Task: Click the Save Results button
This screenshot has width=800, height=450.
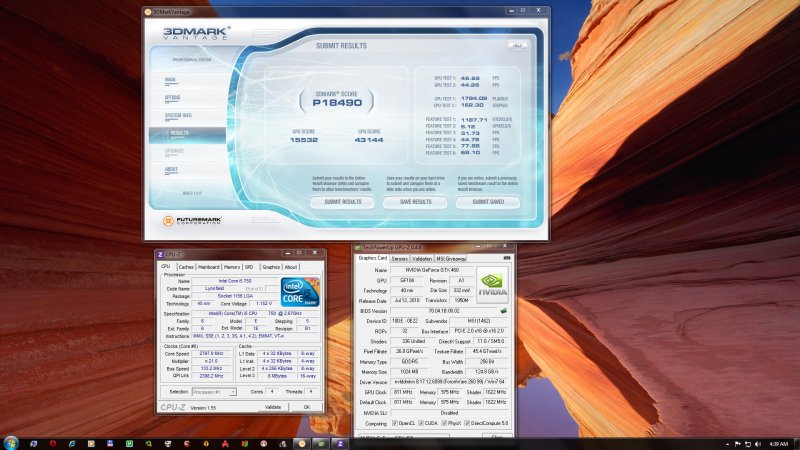Action: [415, 202]
